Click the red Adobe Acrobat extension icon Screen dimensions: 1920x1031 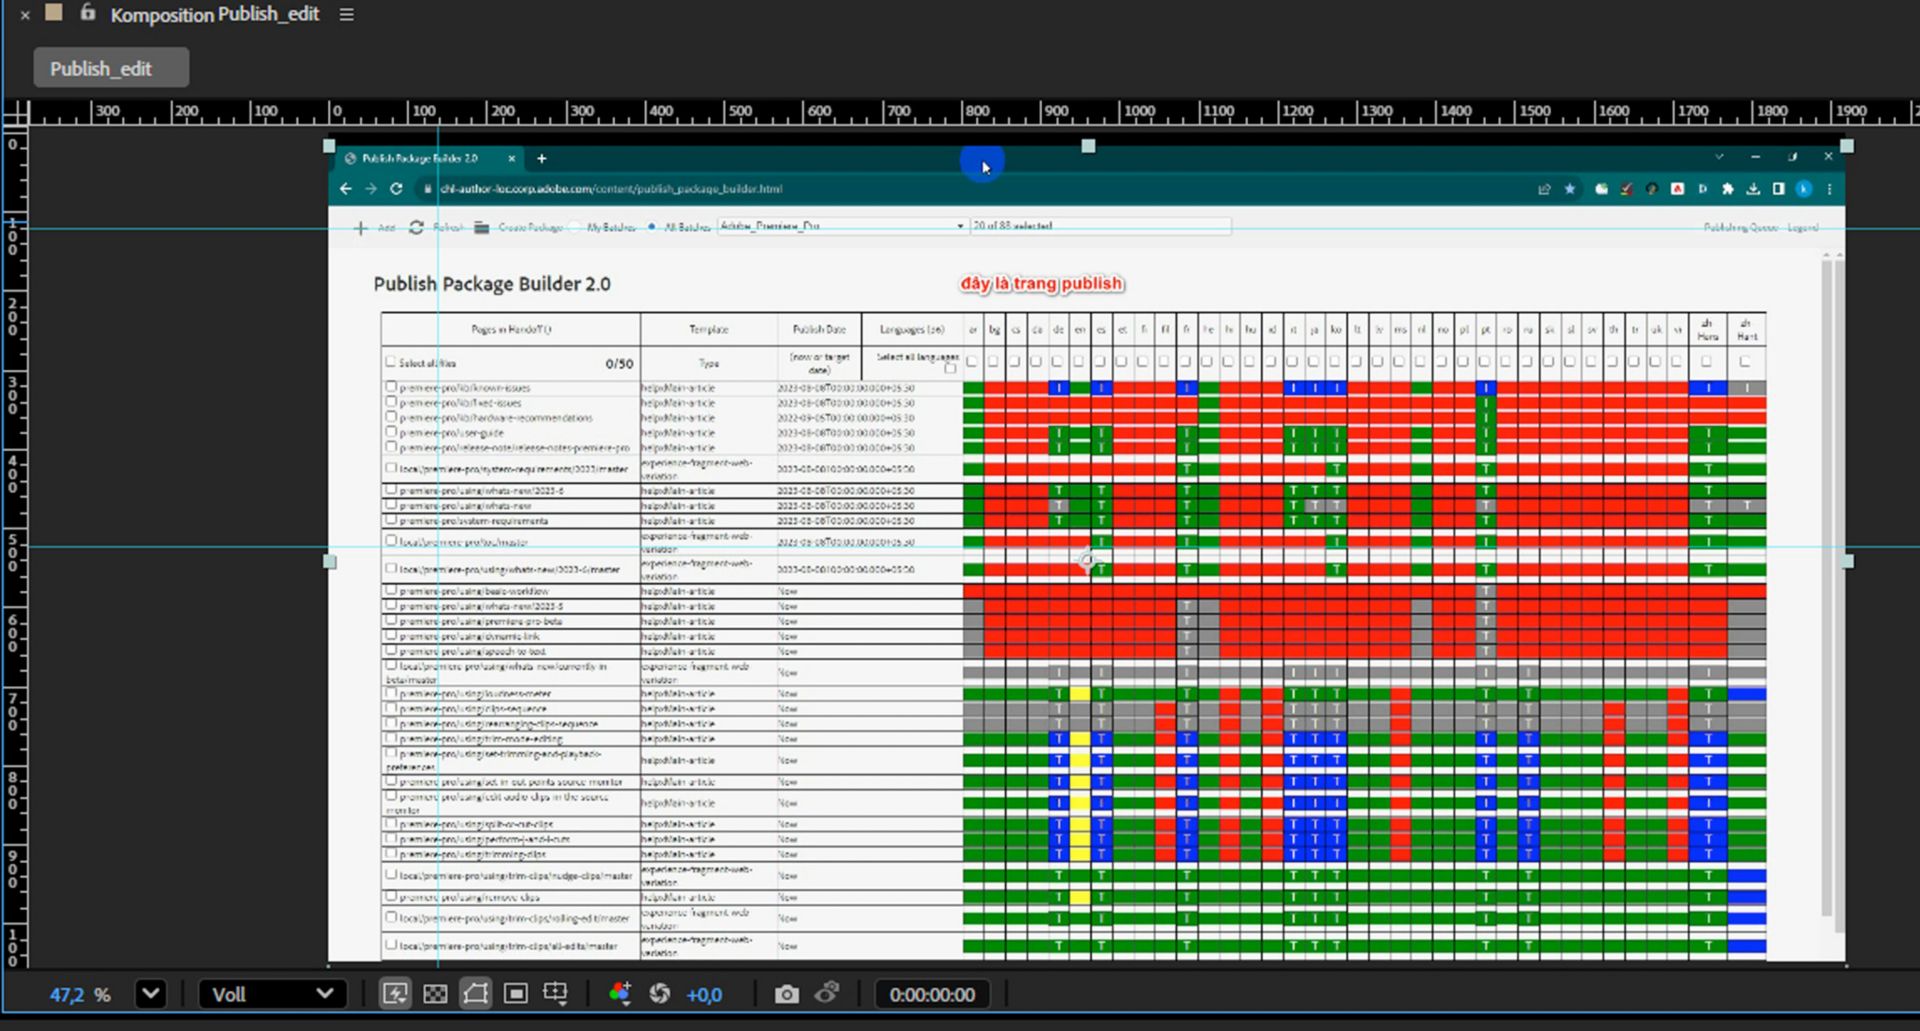[x=1677, y=189]
